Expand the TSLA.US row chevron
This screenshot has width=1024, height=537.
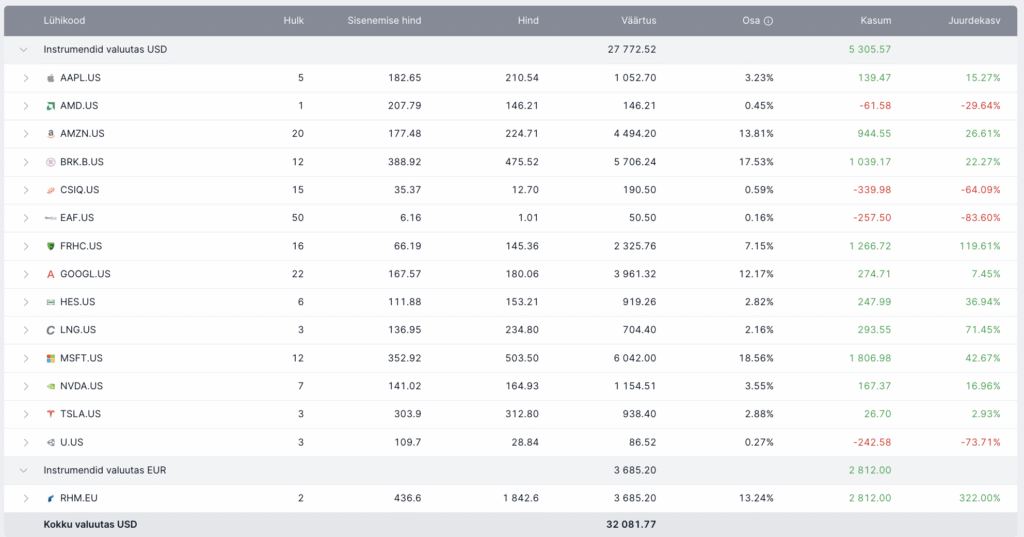tap(25, 414)
